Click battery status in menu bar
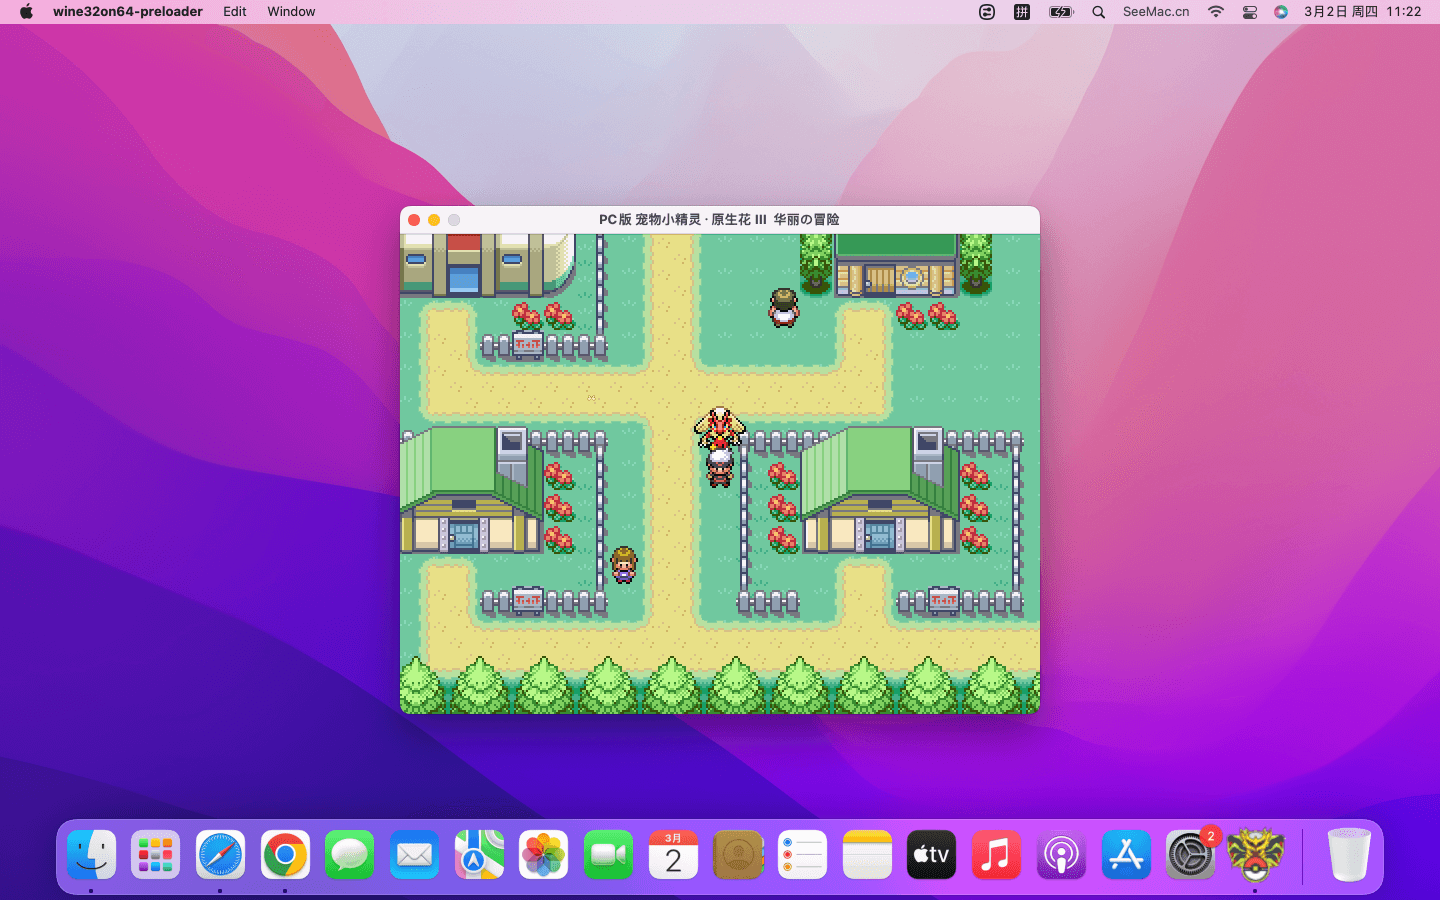 [x=1060, y=12]
